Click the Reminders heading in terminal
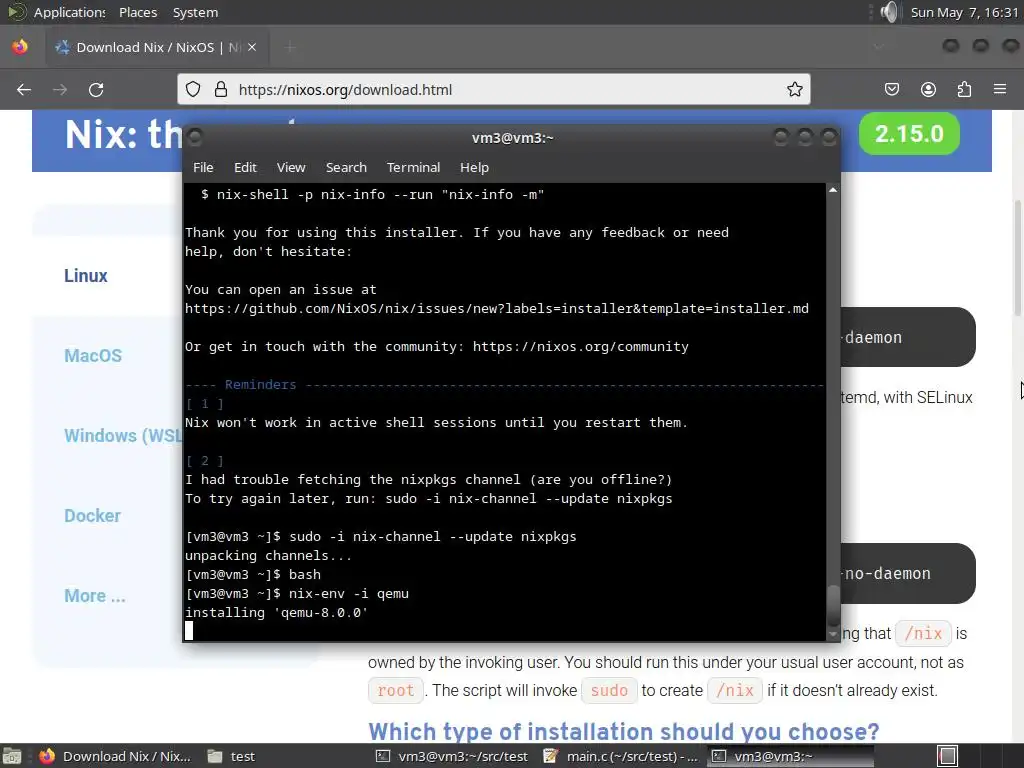Image resolution: width=1024 pixels, height=768 pixels. coord(260,385)
